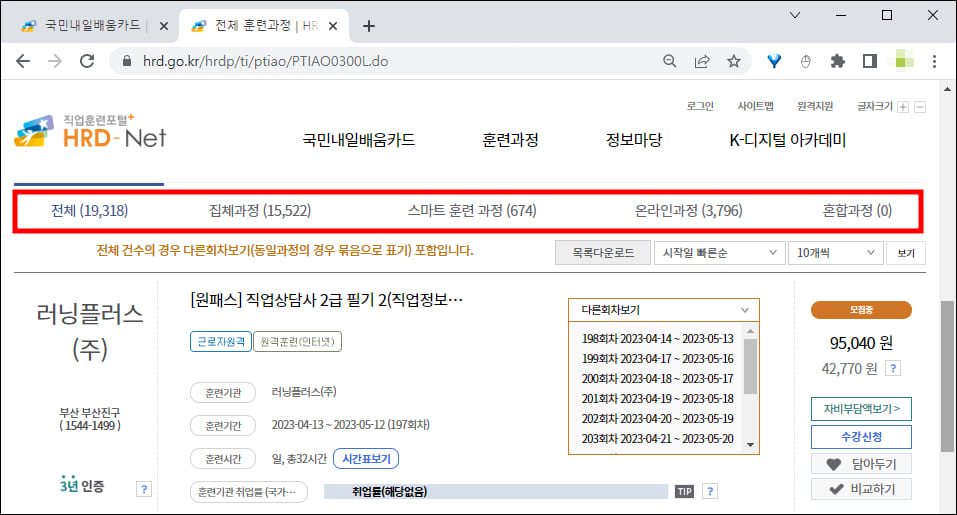This screenshot has width=957, height=515.
Task: Open the 정보마당 main menu
Action: pos(634,140)
